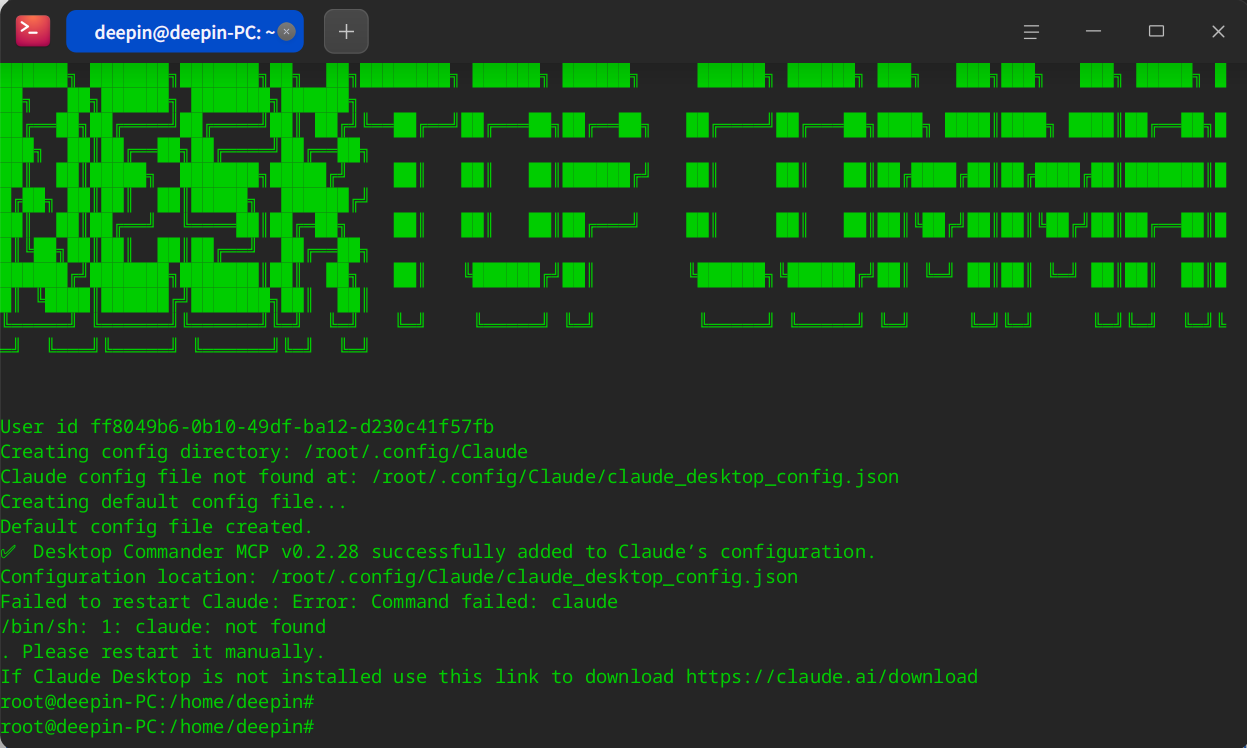This screenshot has height=748, width=1247.
Task: Minimize the terminal window
Action: (x=1095, y=32)
